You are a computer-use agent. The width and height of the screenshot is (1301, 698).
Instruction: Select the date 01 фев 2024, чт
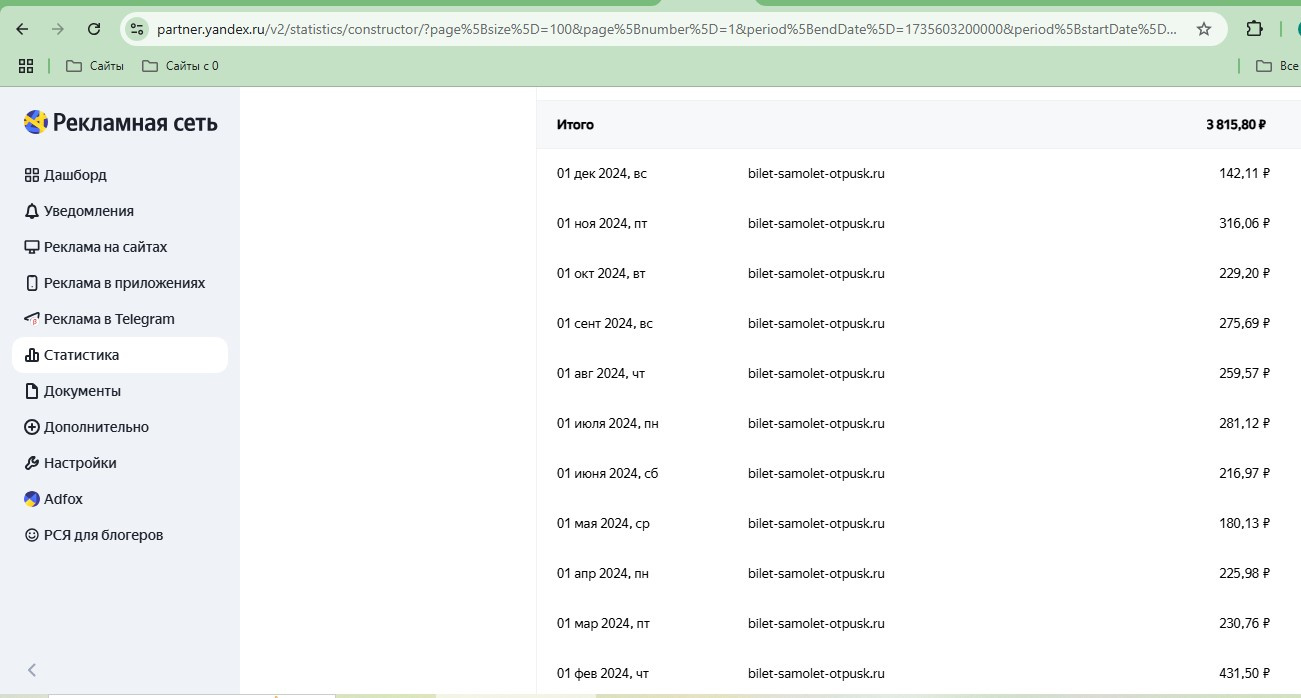pos(603,673)
